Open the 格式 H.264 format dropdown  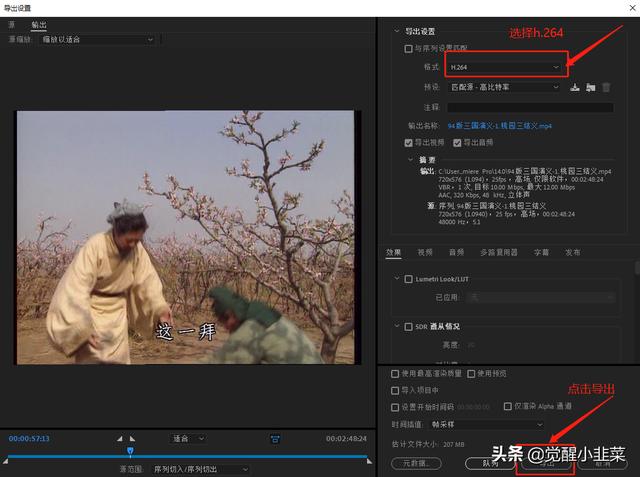click(504, 67)
